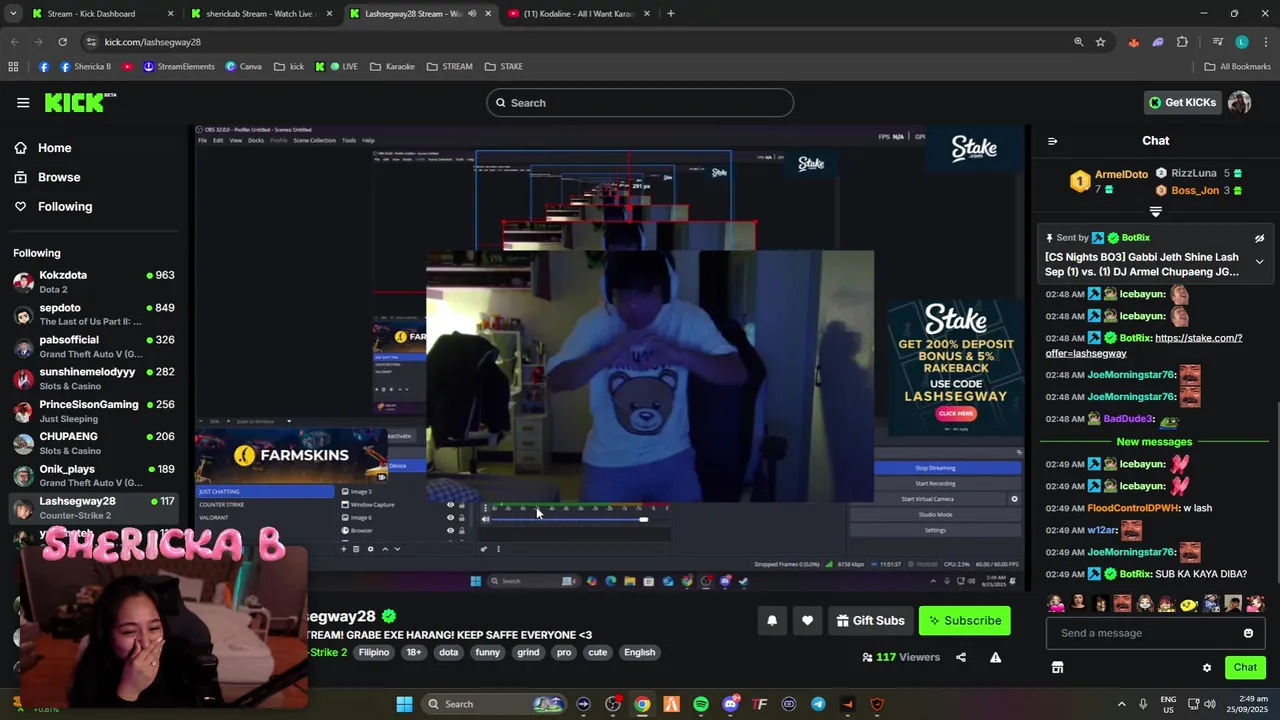Click the dota tag

coord(448,653)
